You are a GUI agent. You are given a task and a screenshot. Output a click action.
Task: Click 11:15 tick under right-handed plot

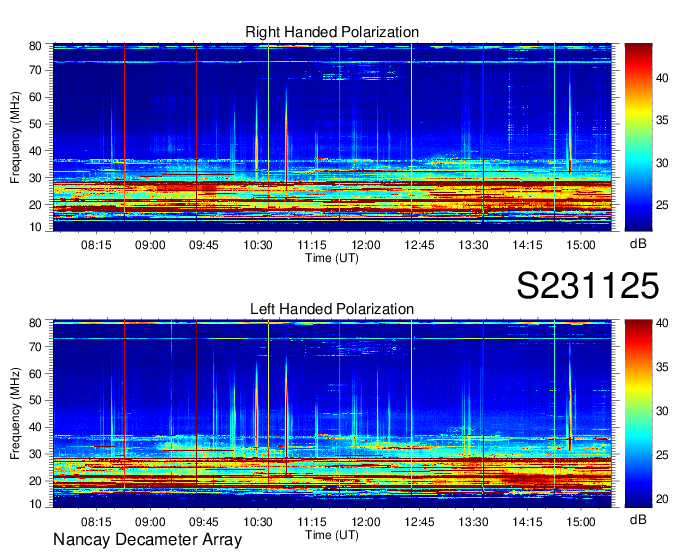pos(312,245)
